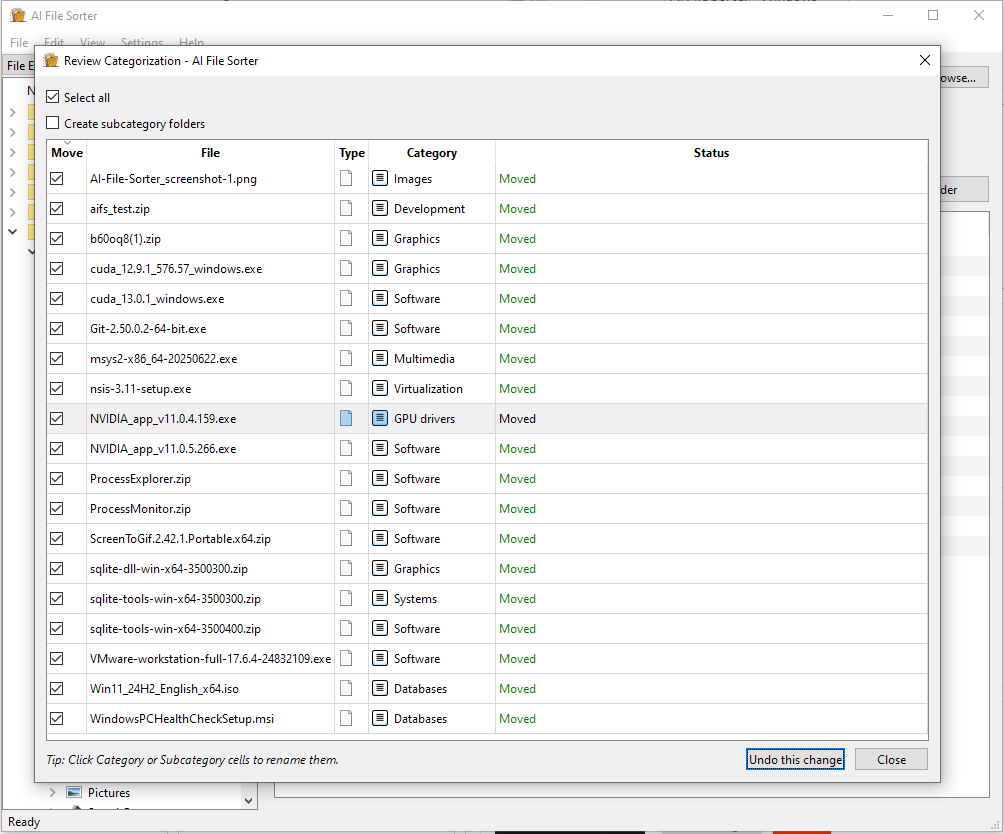This screenshot has height=834, width=1004.
Task: Open the File menu in main window
Action: (19, 43)
